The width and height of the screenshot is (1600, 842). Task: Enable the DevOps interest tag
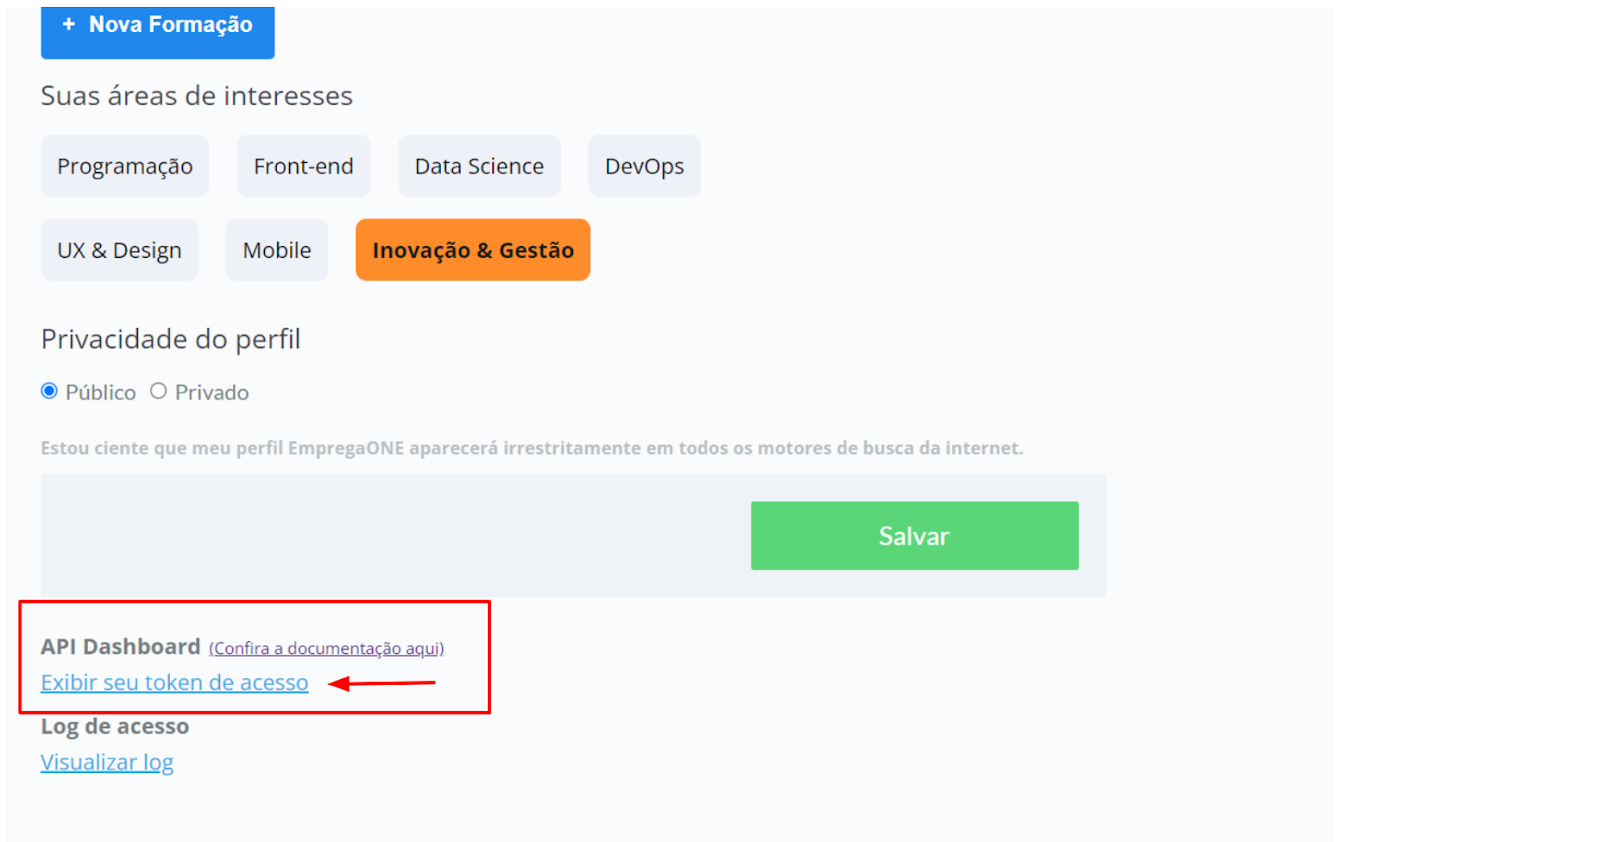coord(644,165)
